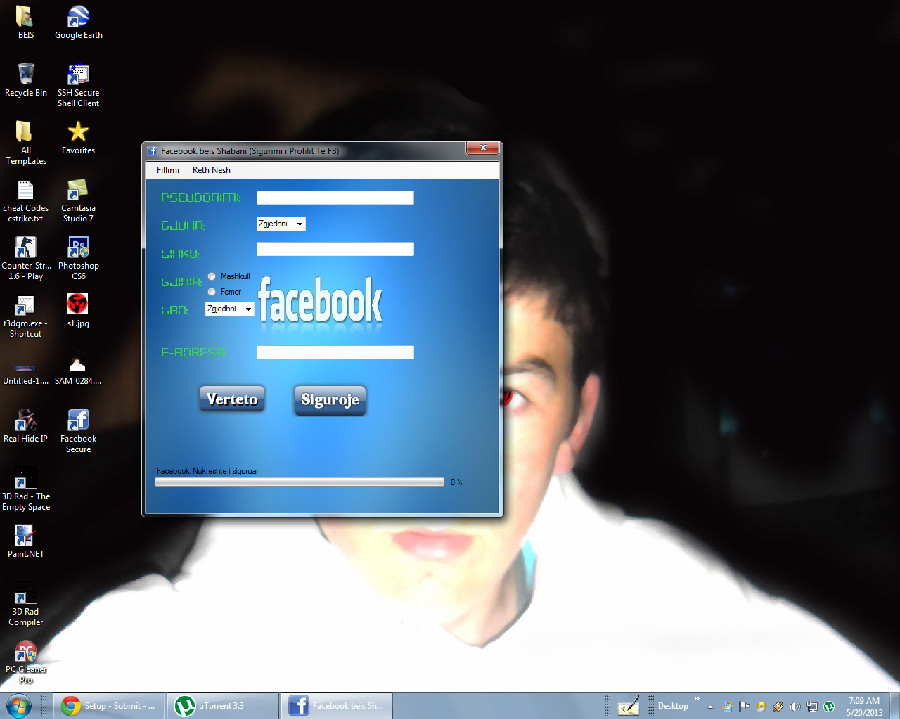
Task: Launch PC Cleaner Pro shortcut
Action: pyautogui.click(x=25, y=662)
